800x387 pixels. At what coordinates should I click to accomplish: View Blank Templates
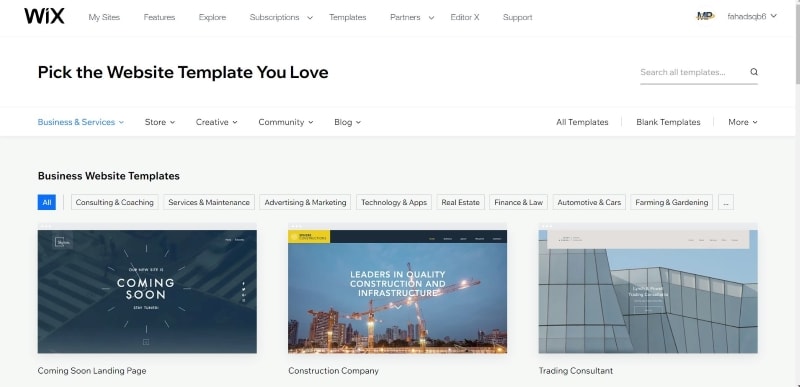(x=668, y=122)
